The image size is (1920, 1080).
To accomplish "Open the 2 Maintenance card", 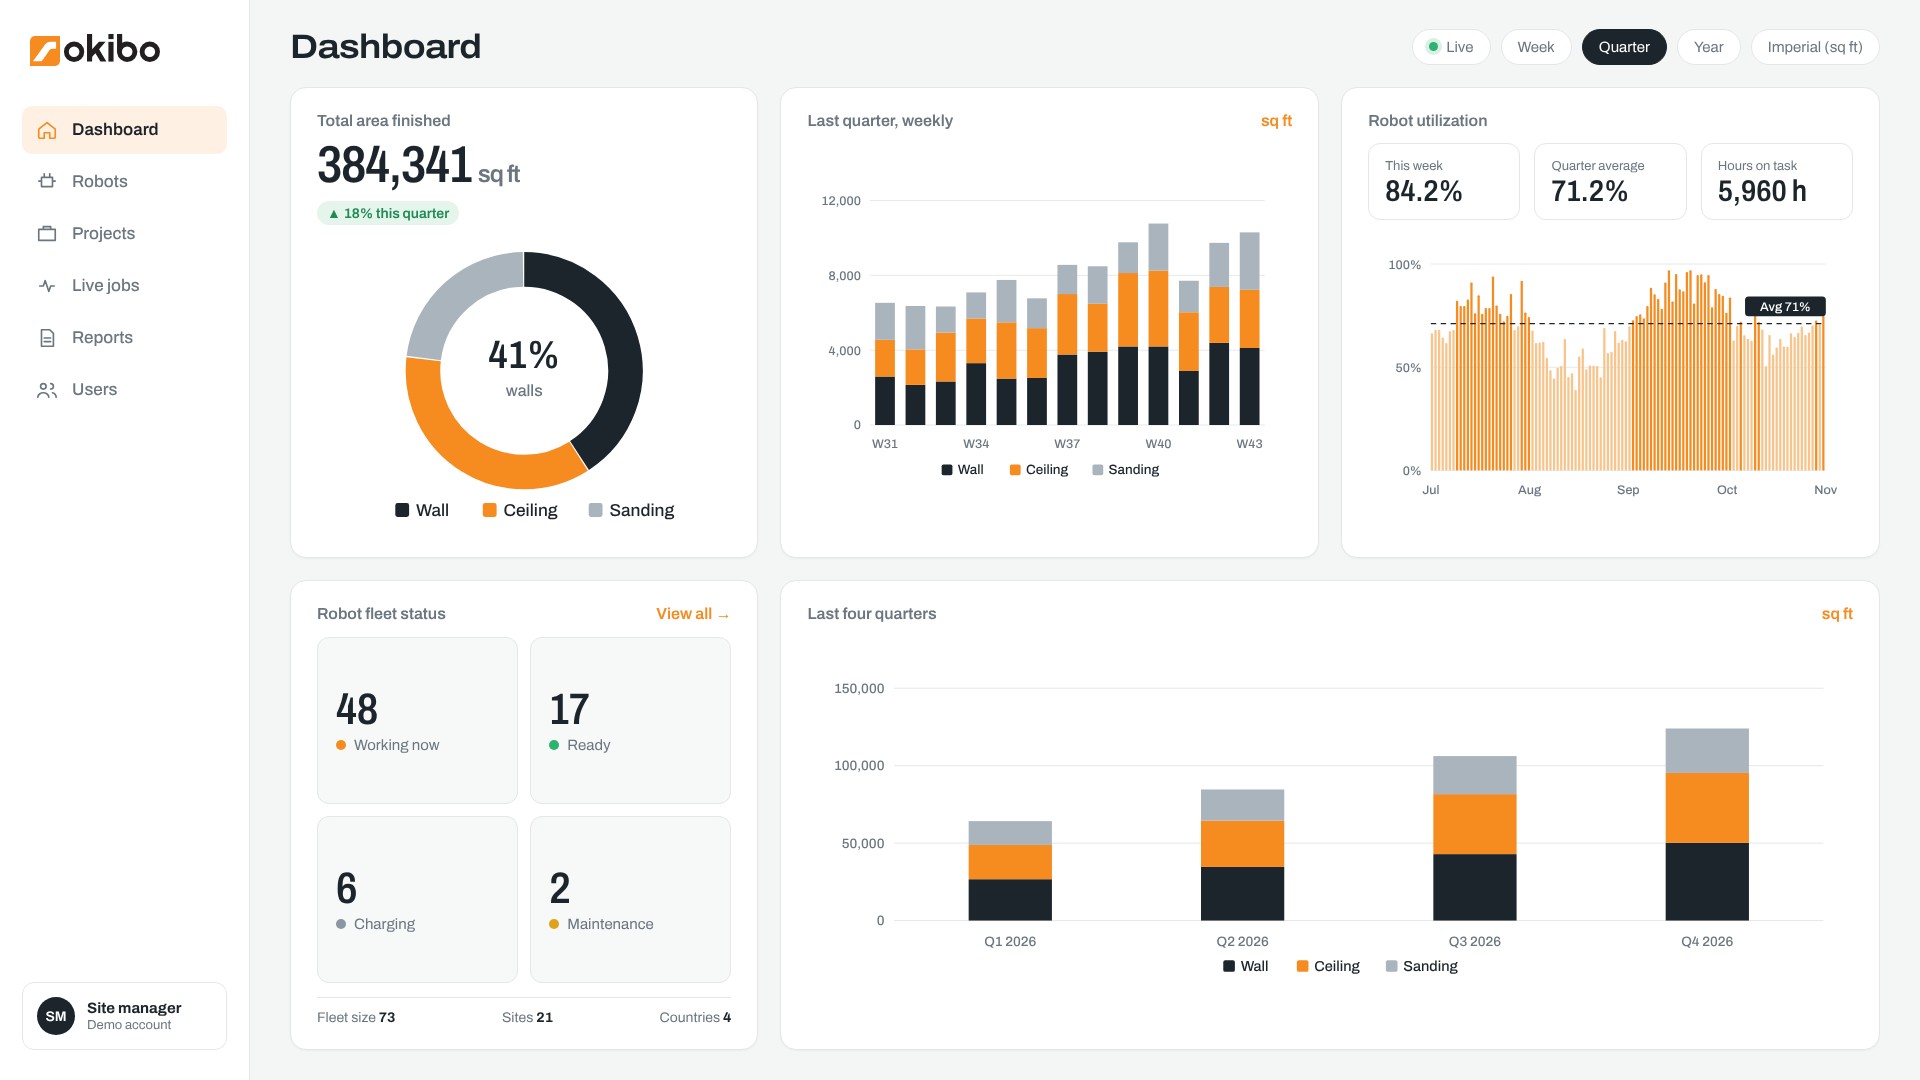I will pos(630,900).
